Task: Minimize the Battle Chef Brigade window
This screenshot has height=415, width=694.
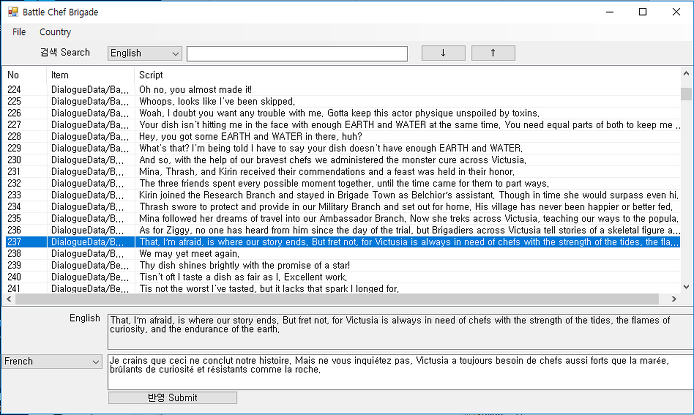Action: coord(610,12)
